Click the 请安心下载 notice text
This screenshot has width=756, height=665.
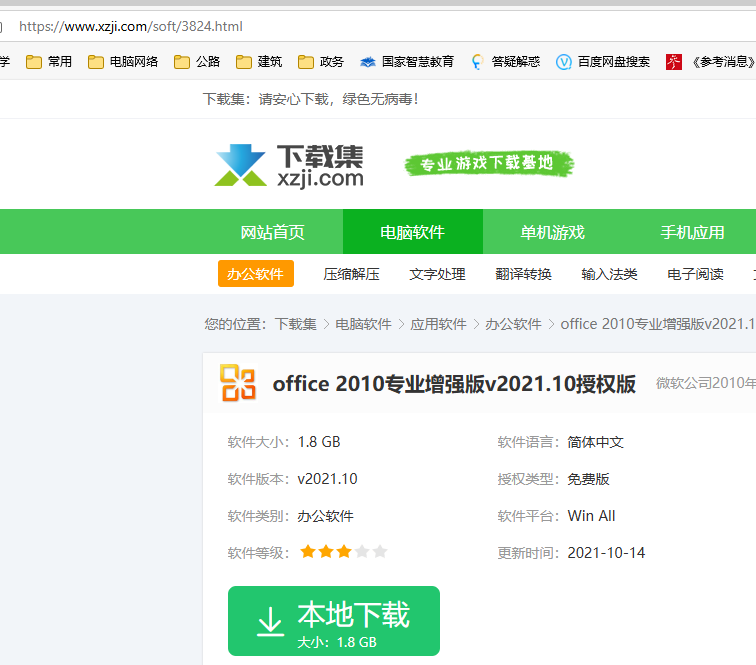[310, 99]
